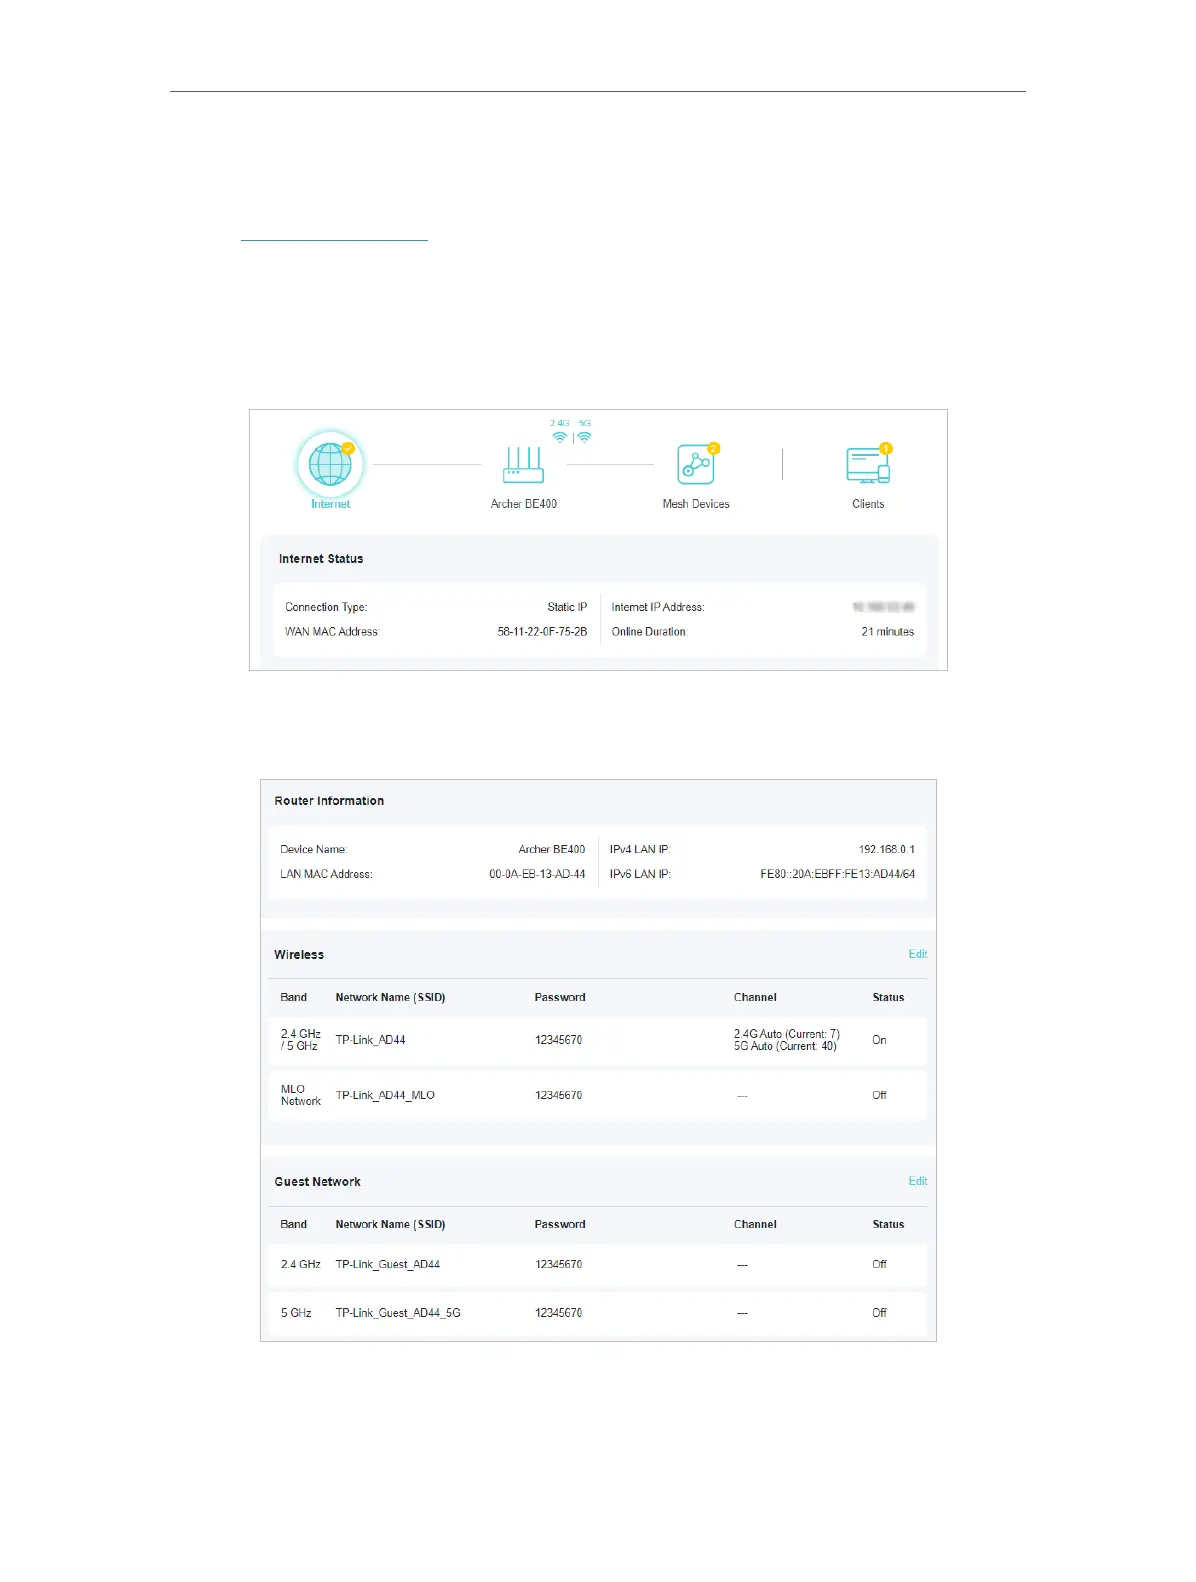This screenshot has height=1582, width=1196.
Task: Select SSID TP-Link_AD44_MLO
Action: [x=385, y=1095]
